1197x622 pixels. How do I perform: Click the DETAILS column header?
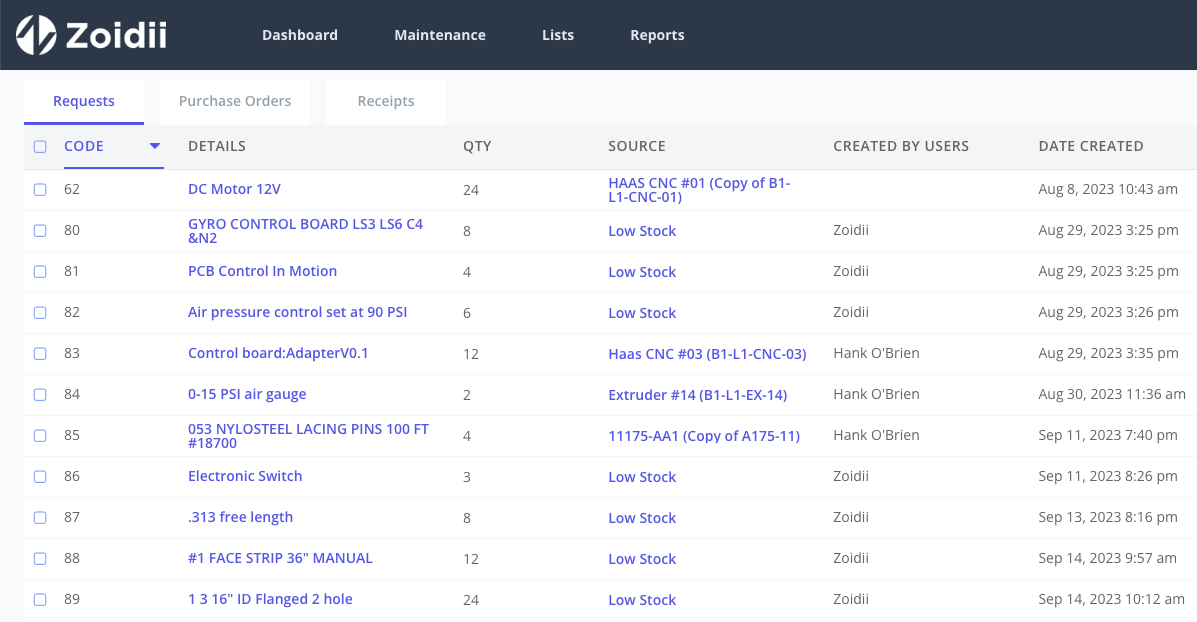[x=217, y=147]
